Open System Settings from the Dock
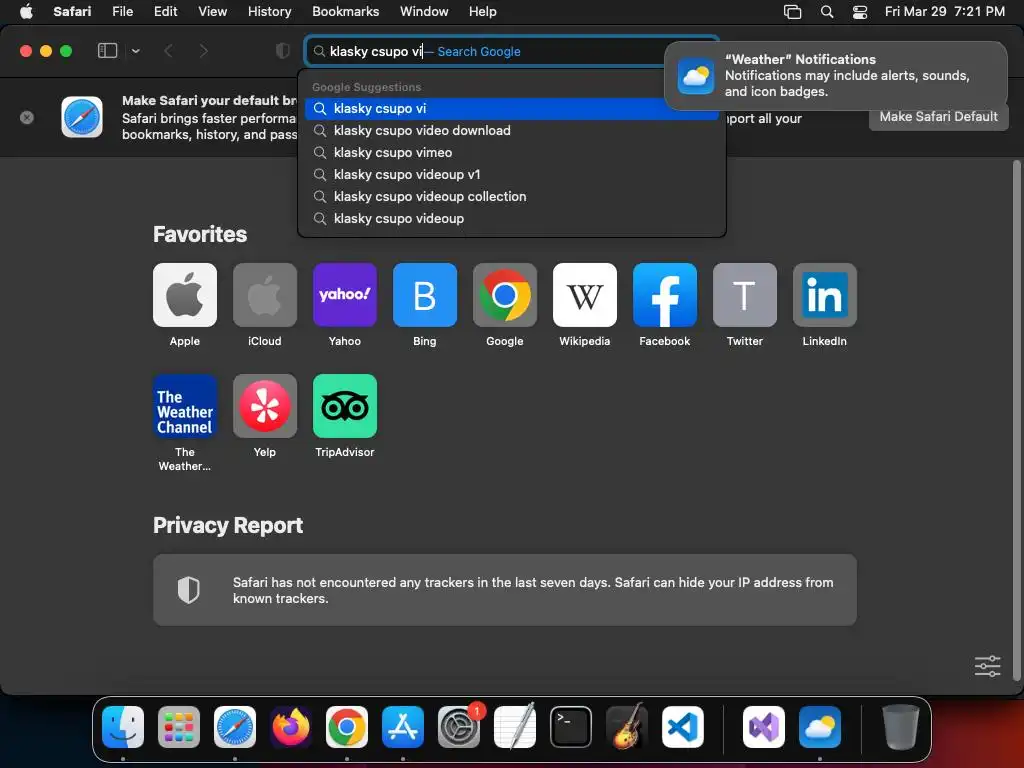 click(458, 727)
